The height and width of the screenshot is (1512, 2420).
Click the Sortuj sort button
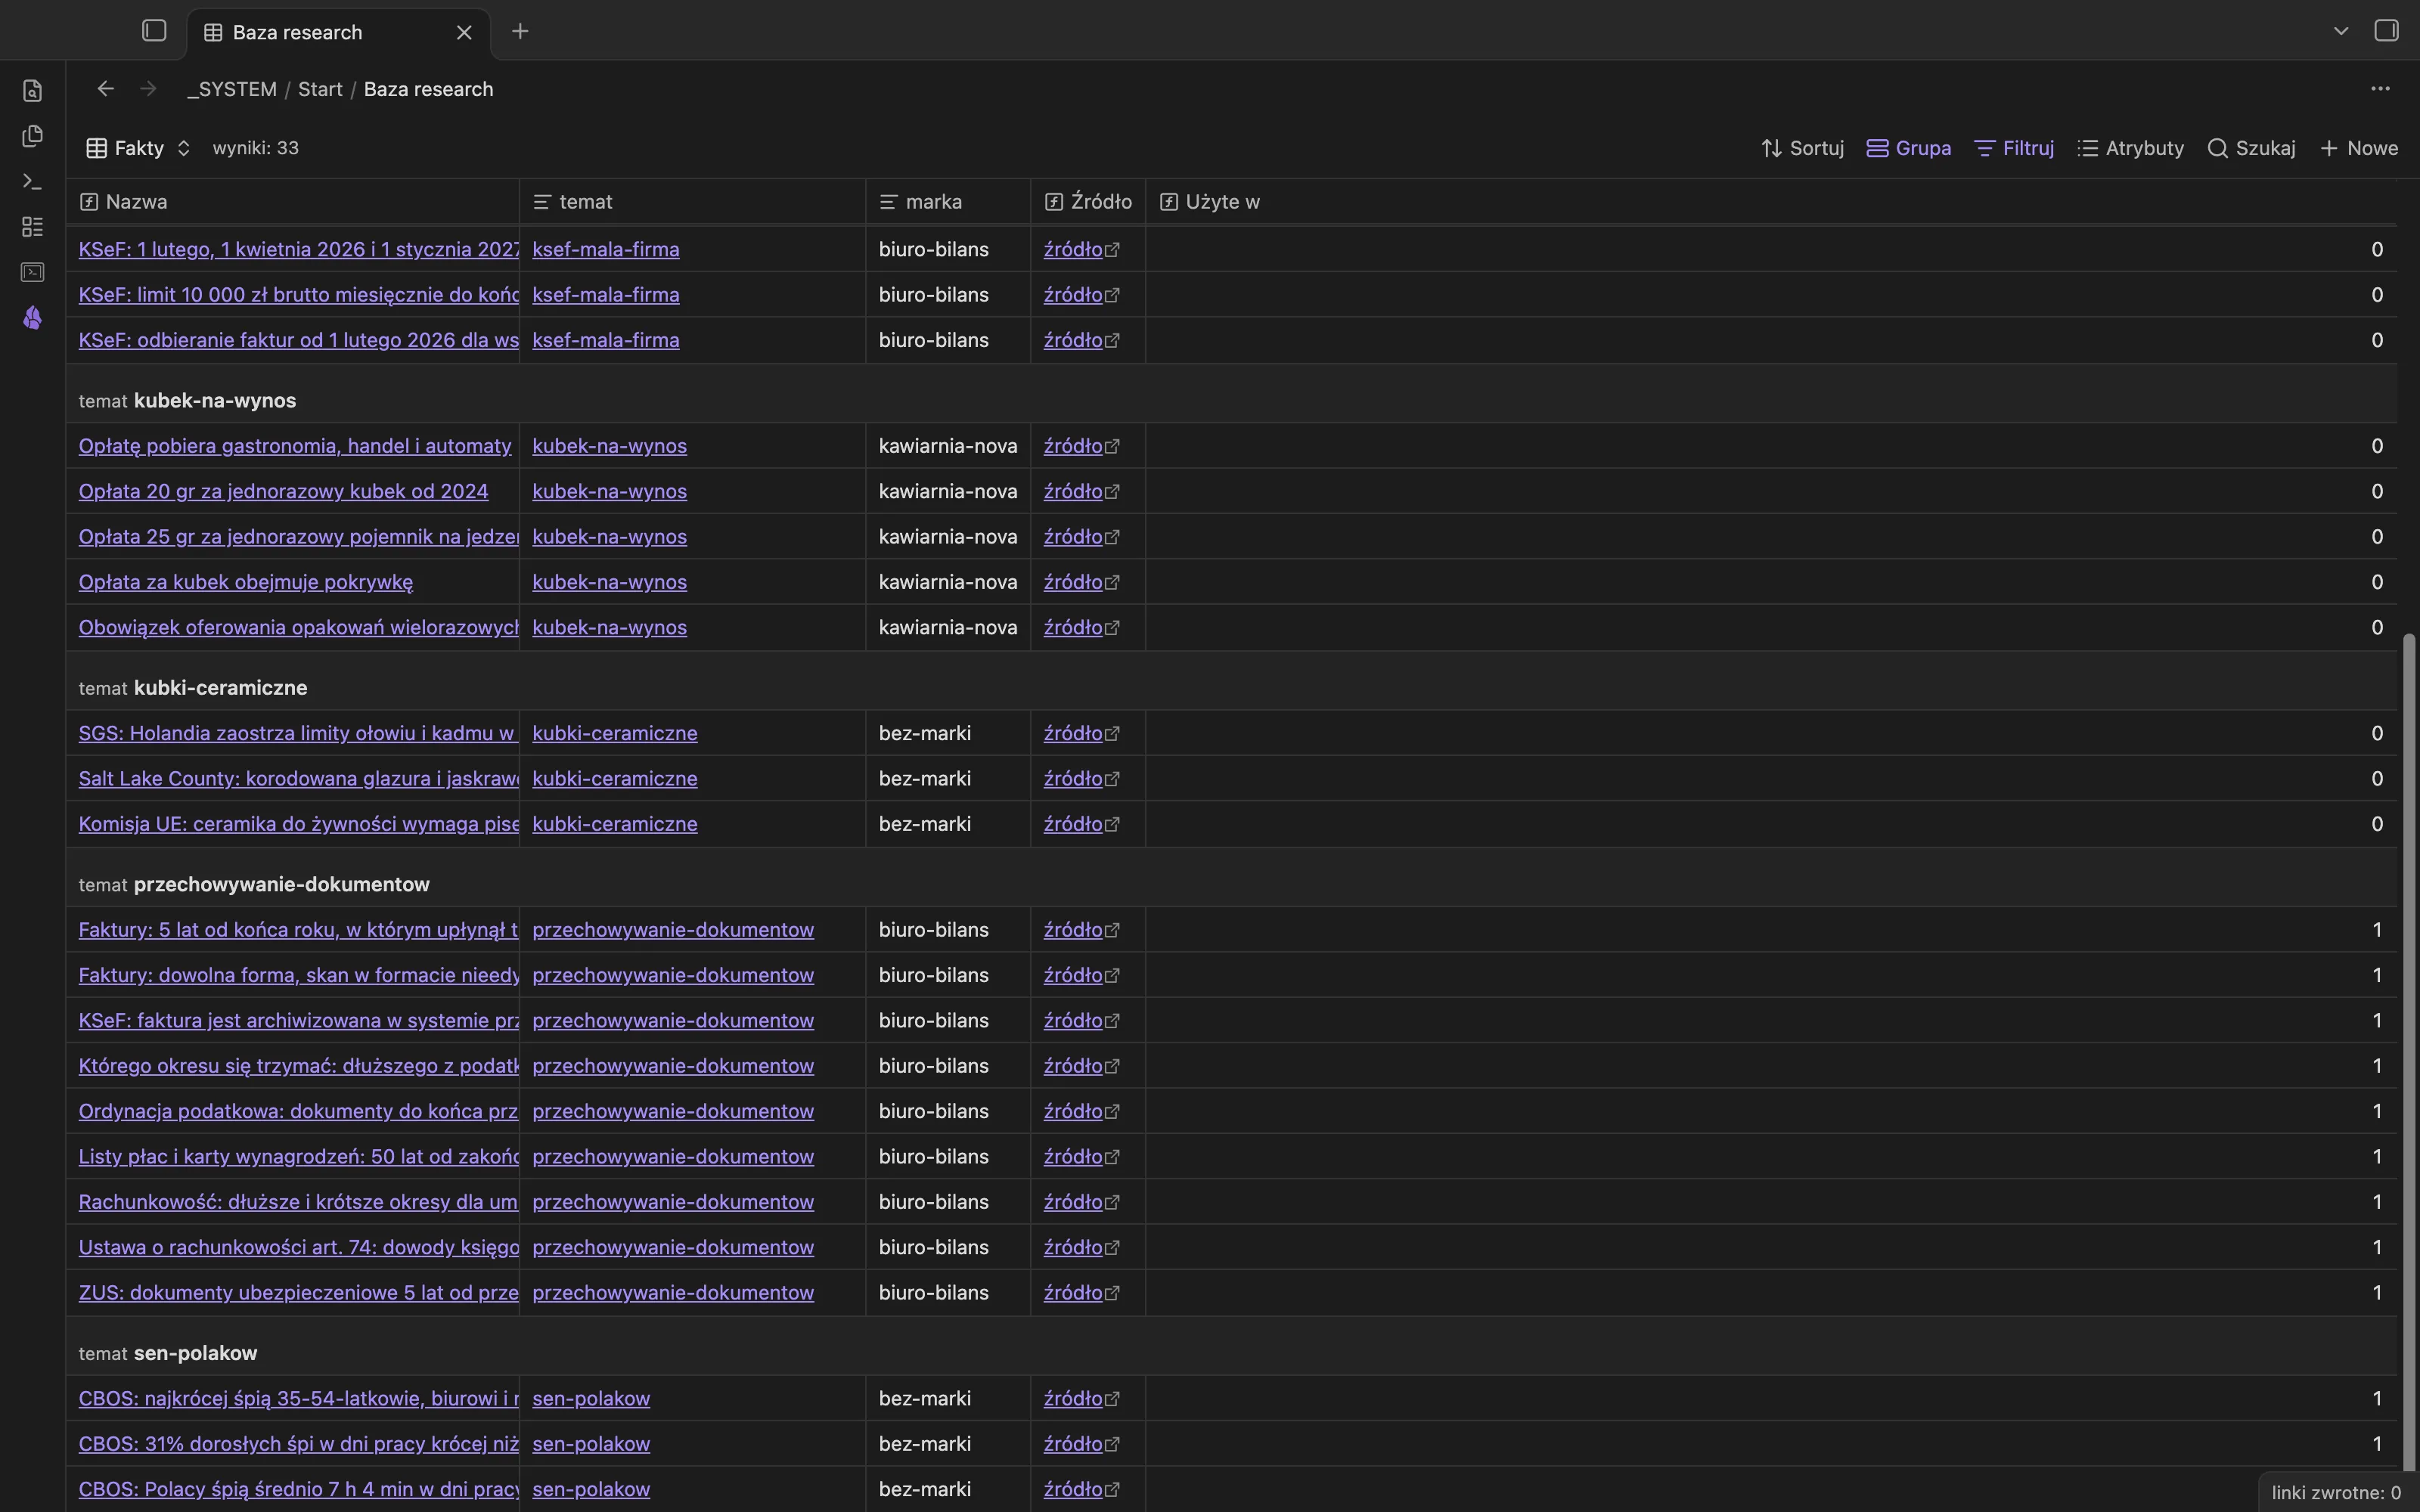(1802, 148)
